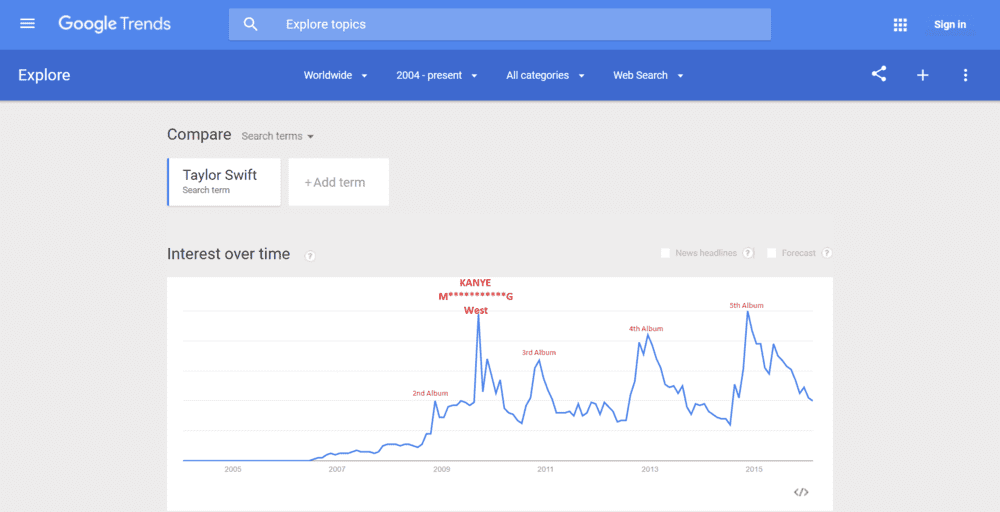Click the plus icon in the Explore bar
Image resolution: width=1000 pixels, height=512 pixels.
pyautogui.click(x=922, y=75)
